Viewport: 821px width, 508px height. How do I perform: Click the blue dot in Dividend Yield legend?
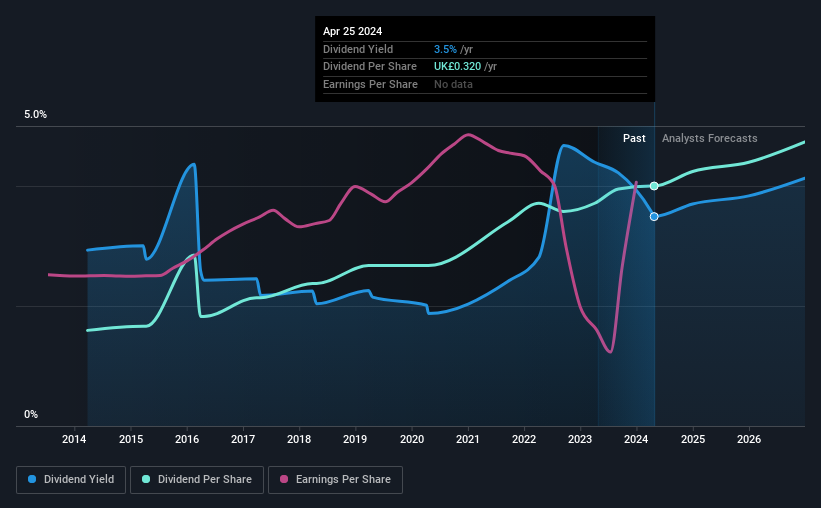point(32,479)
